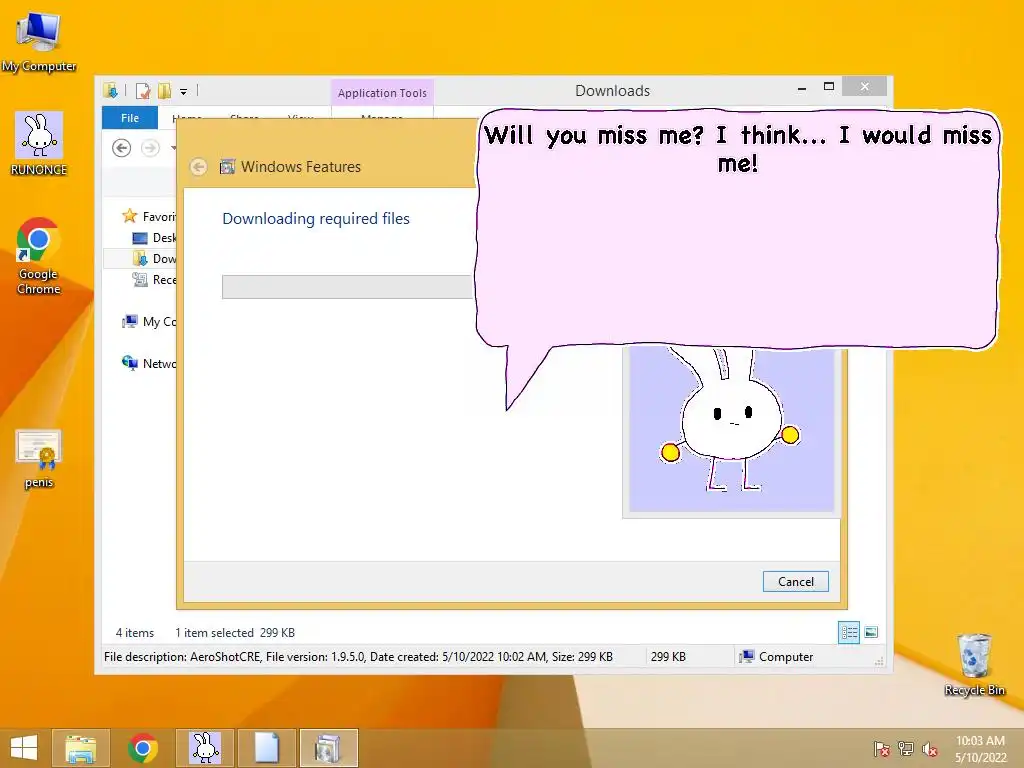
Task: Select the Windows Features taskbar item
Action: point(328,748)
